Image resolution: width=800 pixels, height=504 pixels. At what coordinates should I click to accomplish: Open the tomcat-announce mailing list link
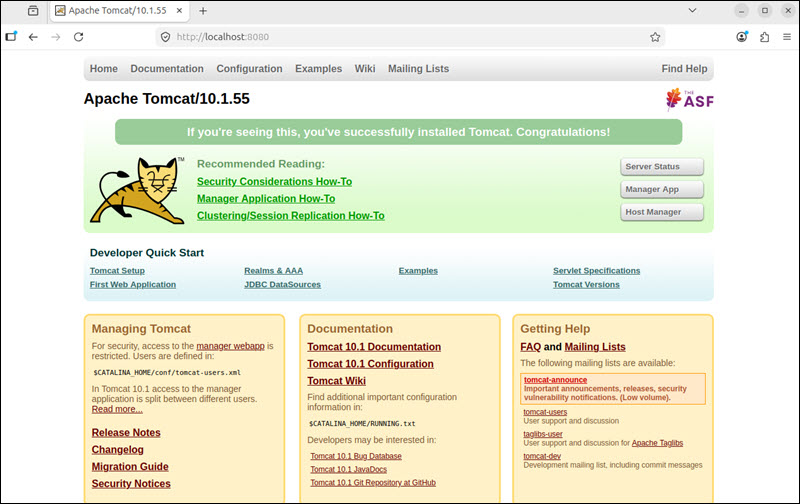pos(555,380)
